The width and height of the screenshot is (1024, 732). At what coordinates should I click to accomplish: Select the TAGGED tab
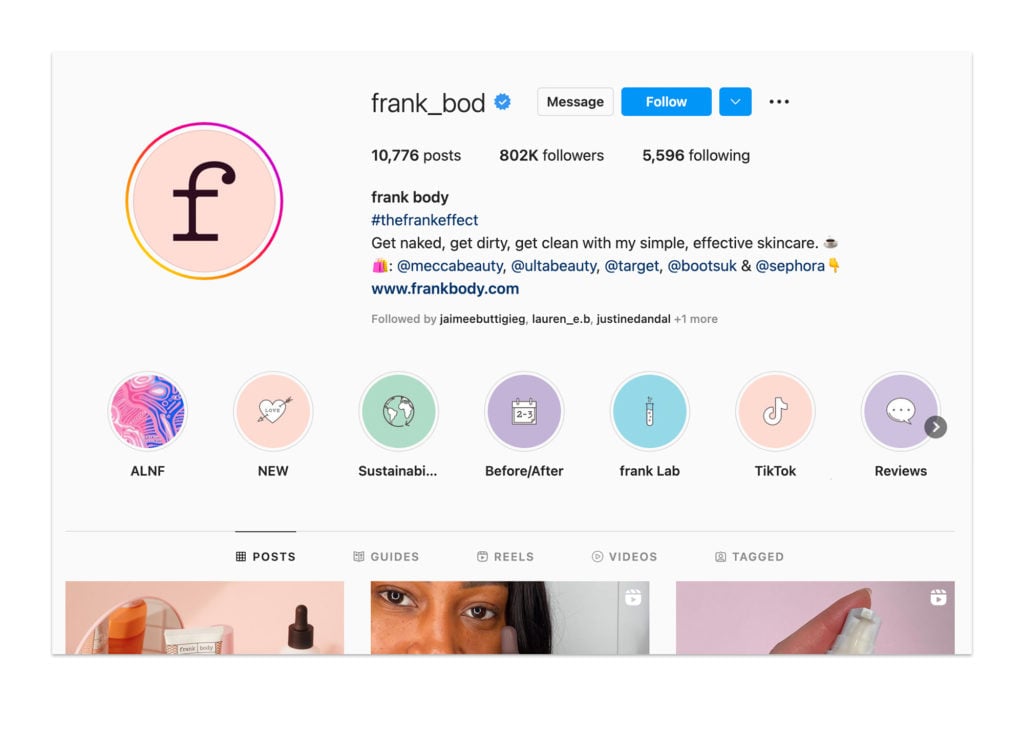pyautogui.click(x=749, y=556)
